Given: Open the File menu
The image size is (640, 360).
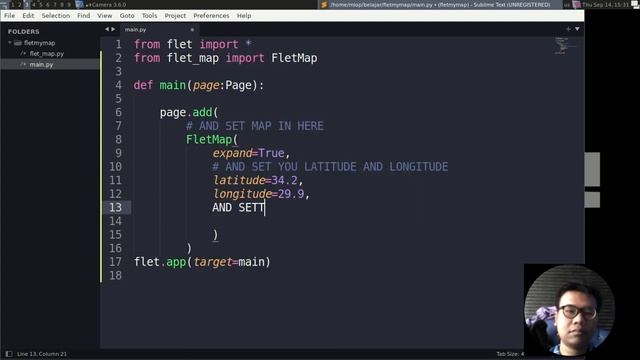Looking at the screenshot, I should pyautogui.click(x=9, y=16).
